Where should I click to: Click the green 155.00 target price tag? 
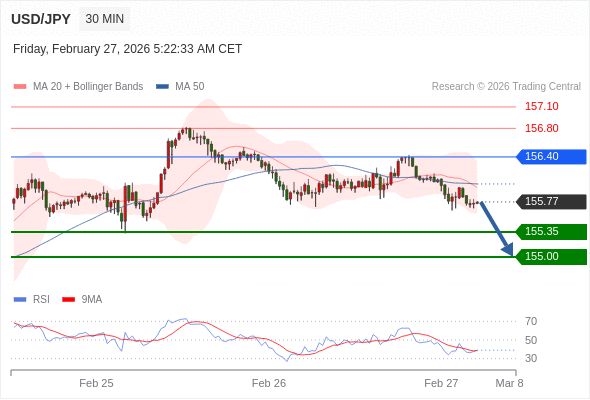[552, 257]
